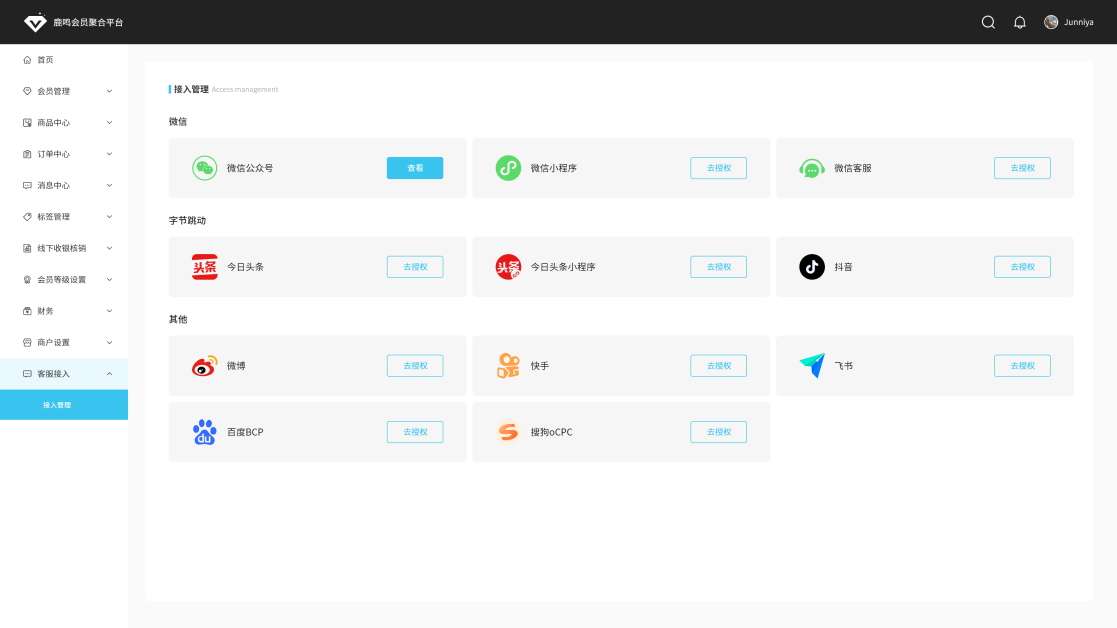1117x628 pixels.
Task: Click the 今日头条 red logo
Action: tap(204, 267)
